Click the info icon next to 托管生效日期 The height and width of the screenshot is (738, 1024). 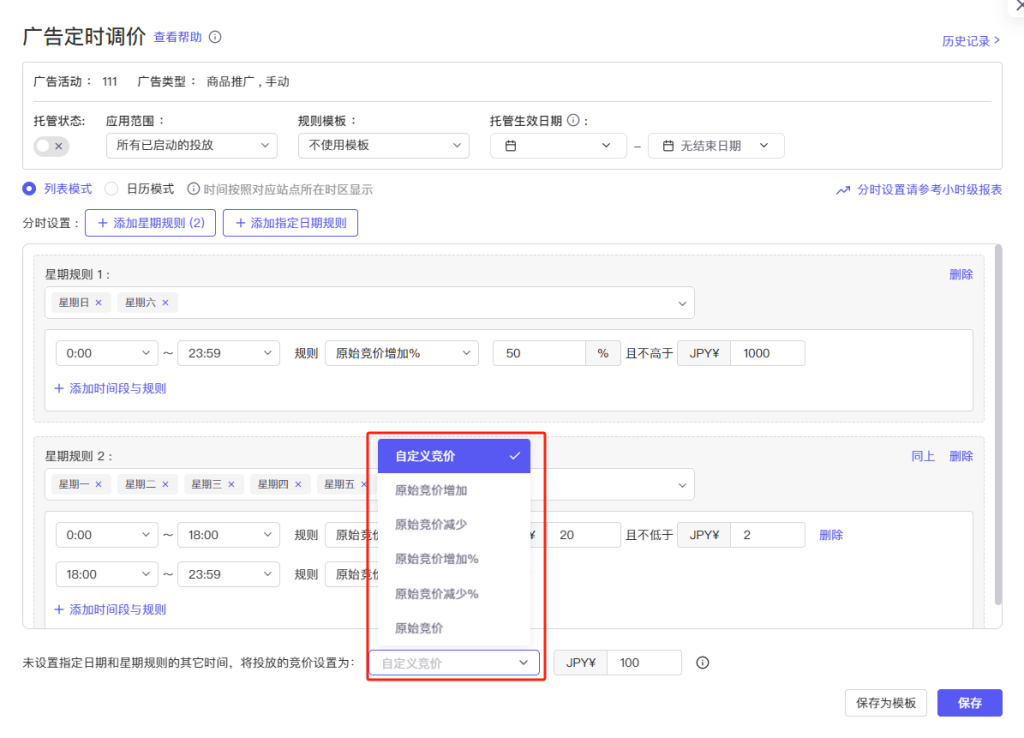pyautogui.click(x=573, y=120)
